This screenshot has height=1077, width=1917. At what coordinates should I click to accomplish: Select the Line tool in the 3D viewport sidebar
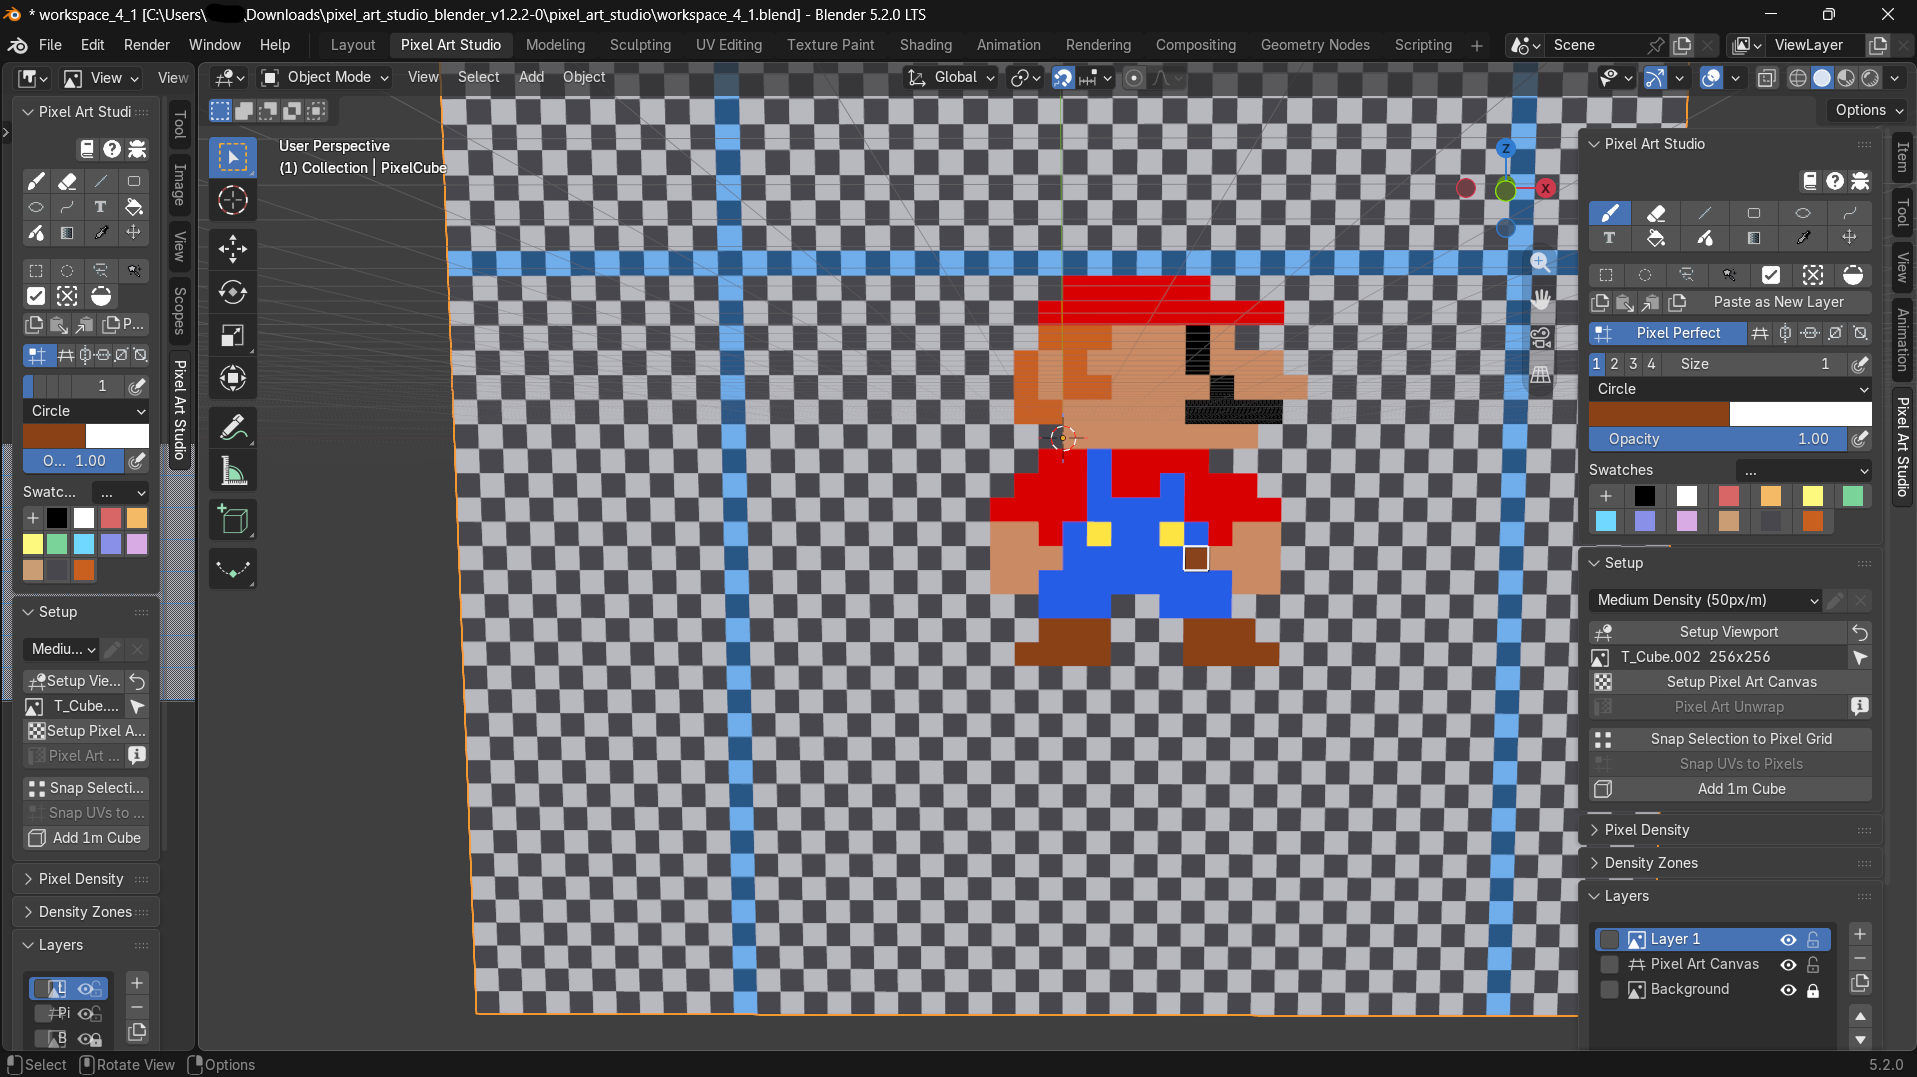pyautogui.click(x=1705, y=213)
